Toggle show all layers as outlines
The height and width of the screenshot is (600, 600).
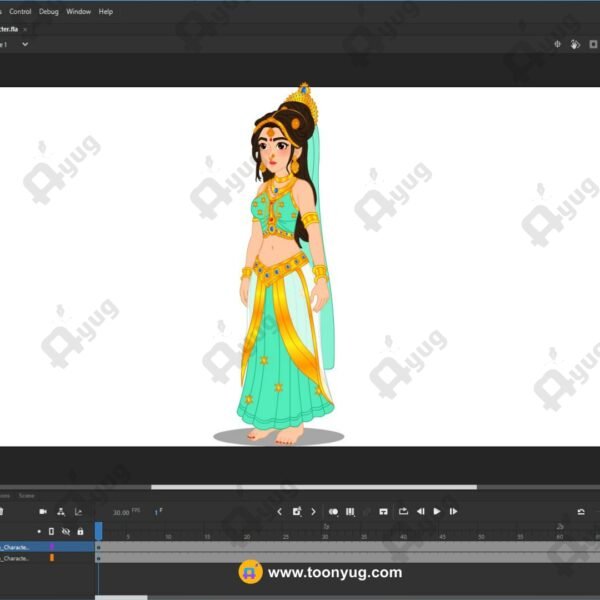(x=51, y=532)
